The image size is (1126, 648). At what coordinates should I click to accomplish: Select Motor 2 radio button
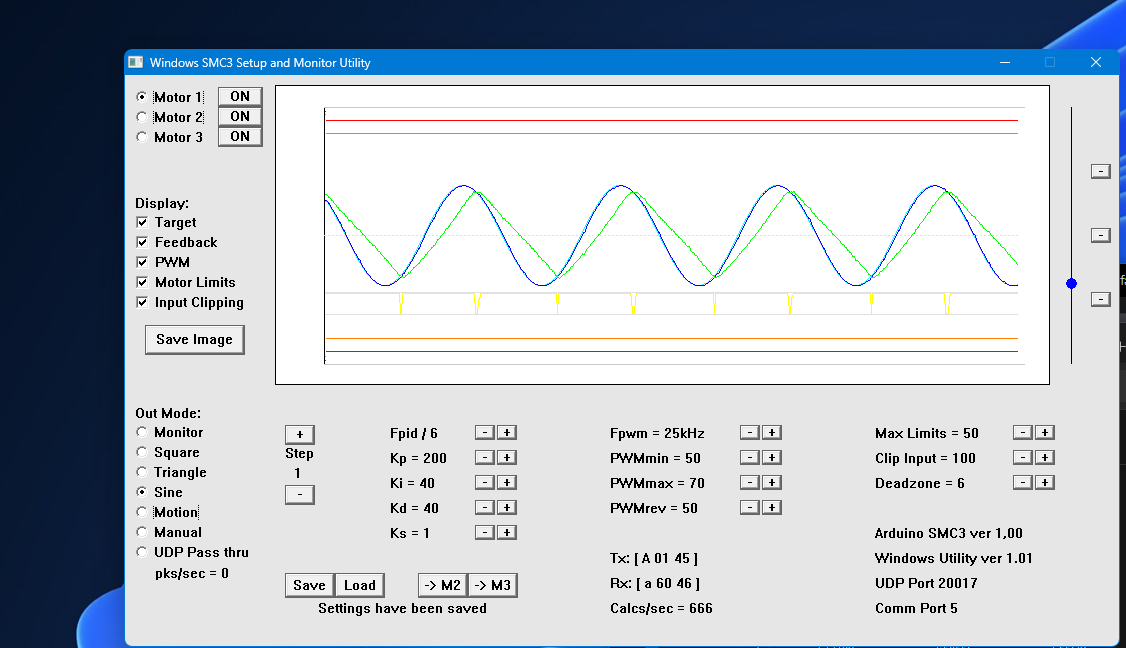[x=142, y=117]
